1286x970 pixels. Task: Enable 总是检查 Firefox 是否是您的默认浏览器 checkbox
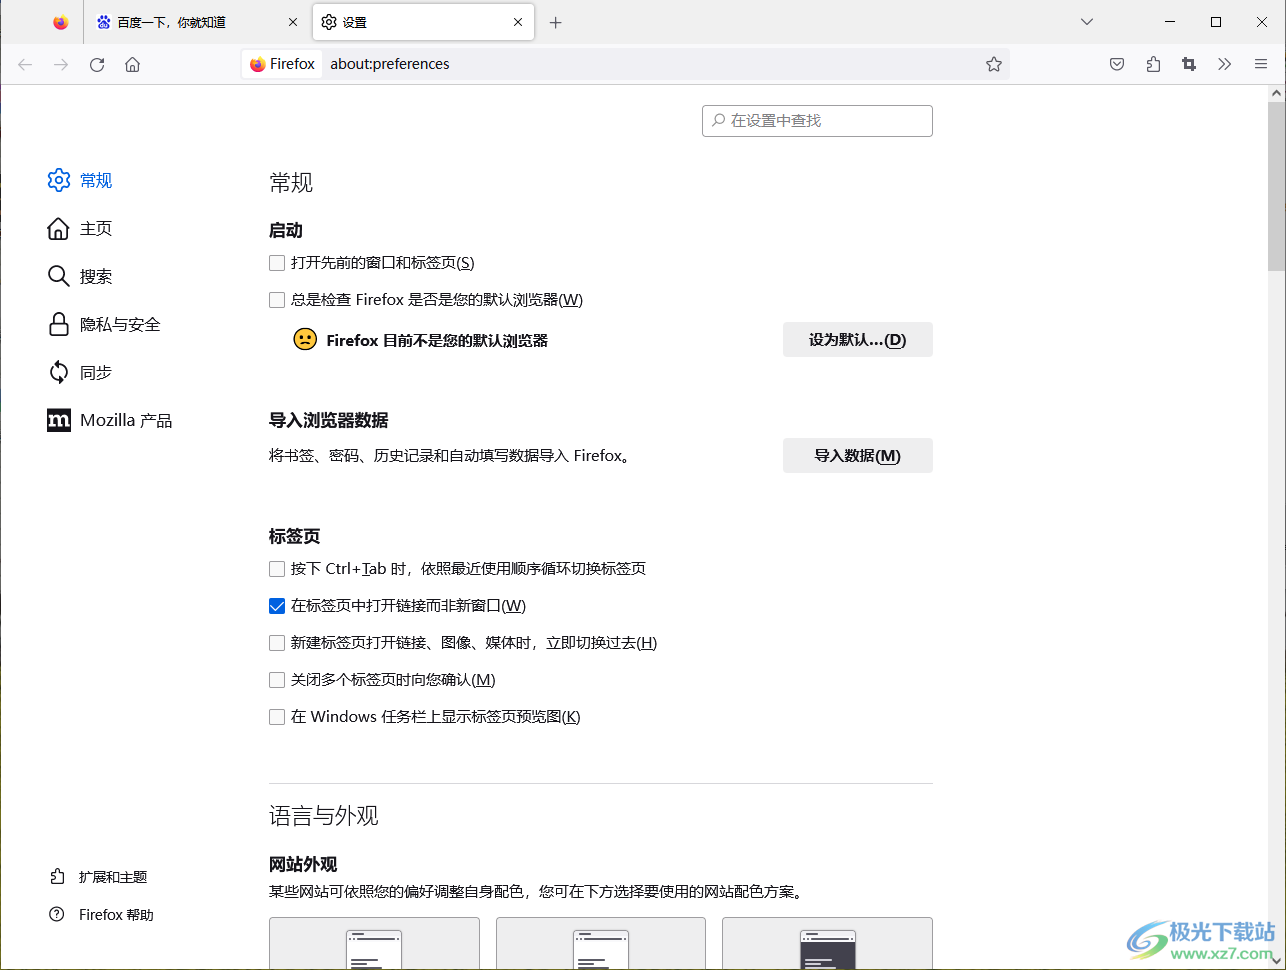click(x=277, y=300)
